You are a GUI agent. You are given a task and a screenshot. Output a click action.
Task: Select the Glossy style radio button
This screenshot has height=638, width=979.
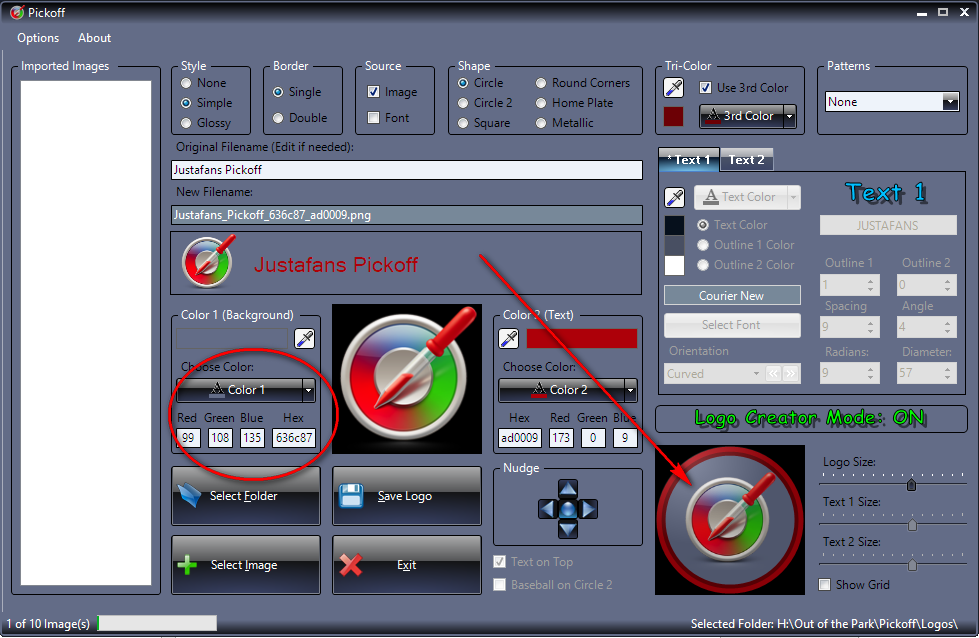[186, 123]
